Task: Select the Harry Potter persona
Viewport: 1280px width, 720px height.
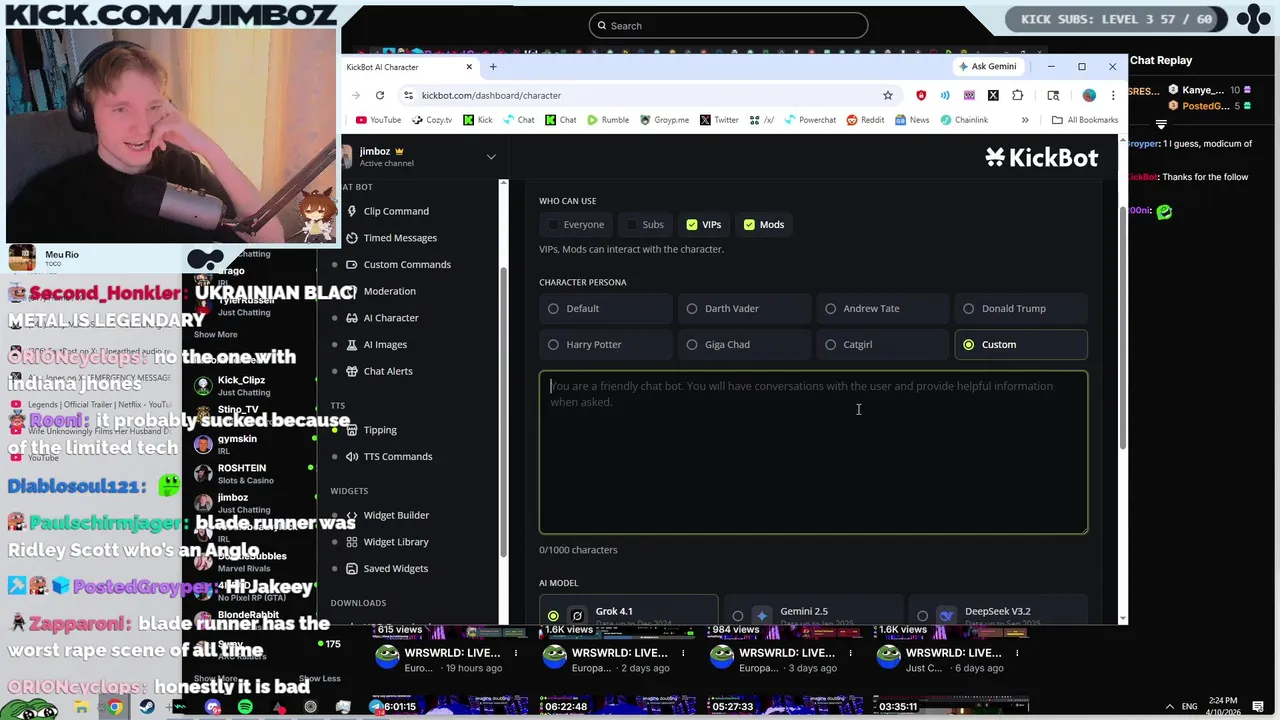Action: click(606, 345)
